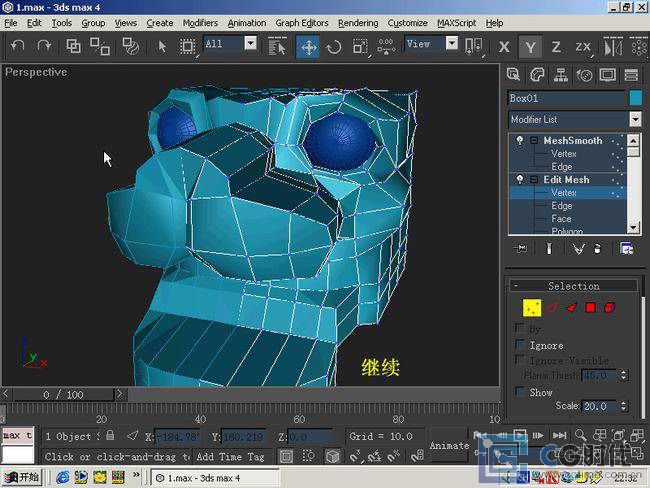This screenshot has width=650, height=488.
Task: Click the Windows Start button
Action: pyautogui.click(x=22, y=477)
